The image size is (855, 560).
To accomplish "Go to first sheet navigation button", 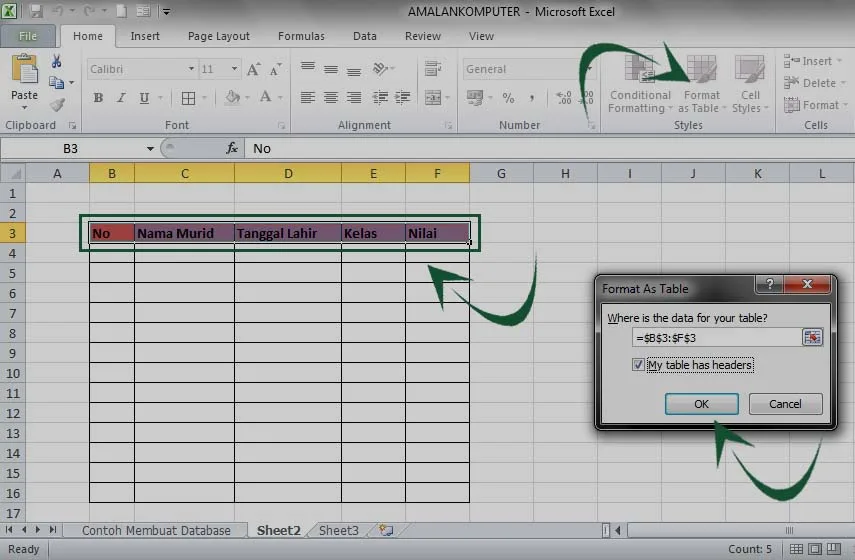I will pyautogui.click(x=9, y=529).
